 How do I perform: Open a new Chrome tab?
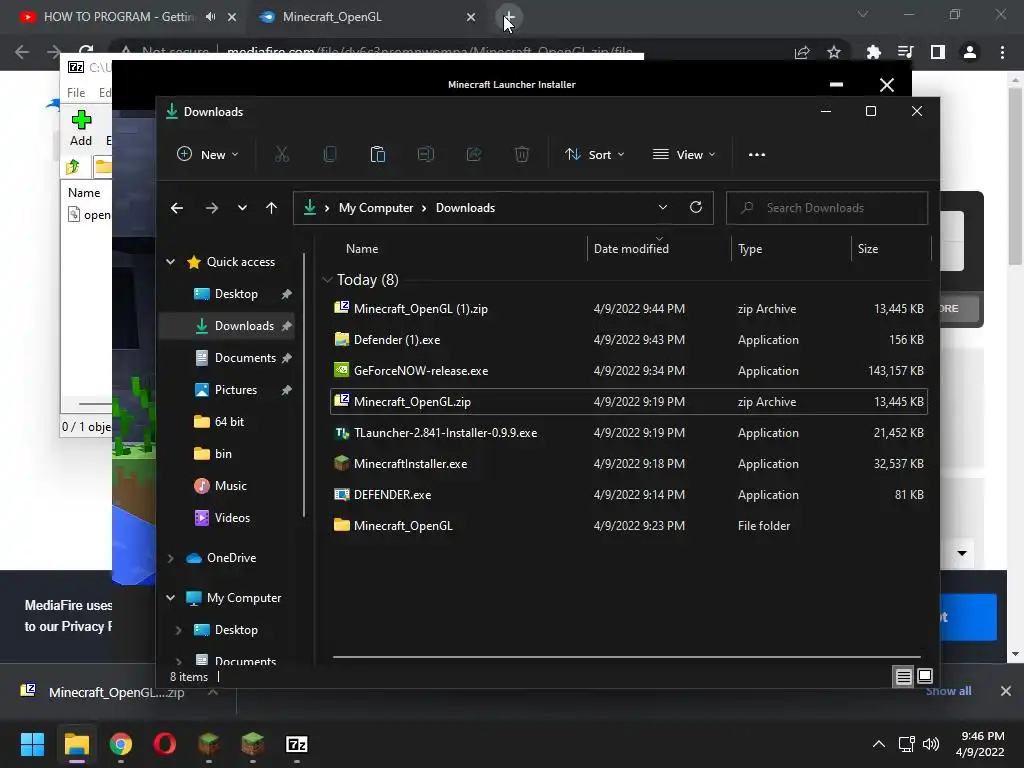pos(509,17)
